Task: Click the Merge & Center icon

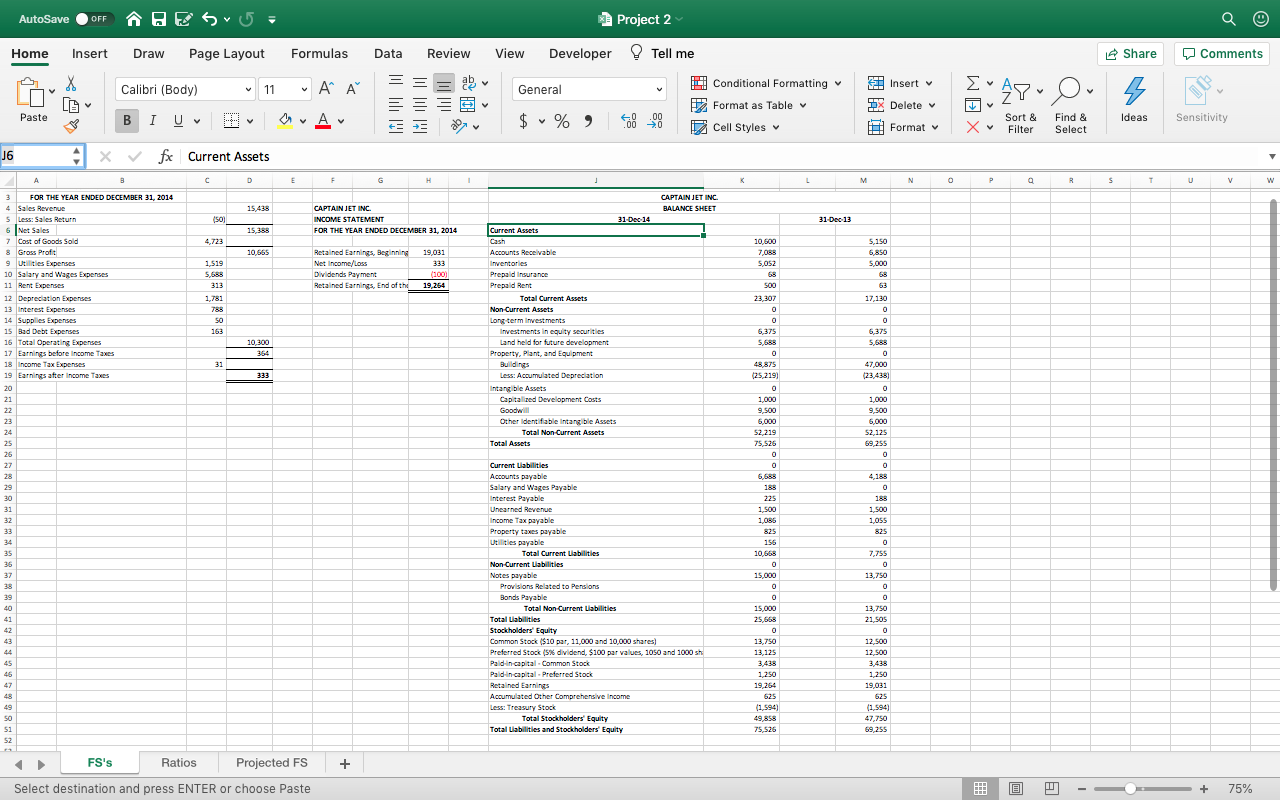Action: pyautogui.click(x=467, y=104)
